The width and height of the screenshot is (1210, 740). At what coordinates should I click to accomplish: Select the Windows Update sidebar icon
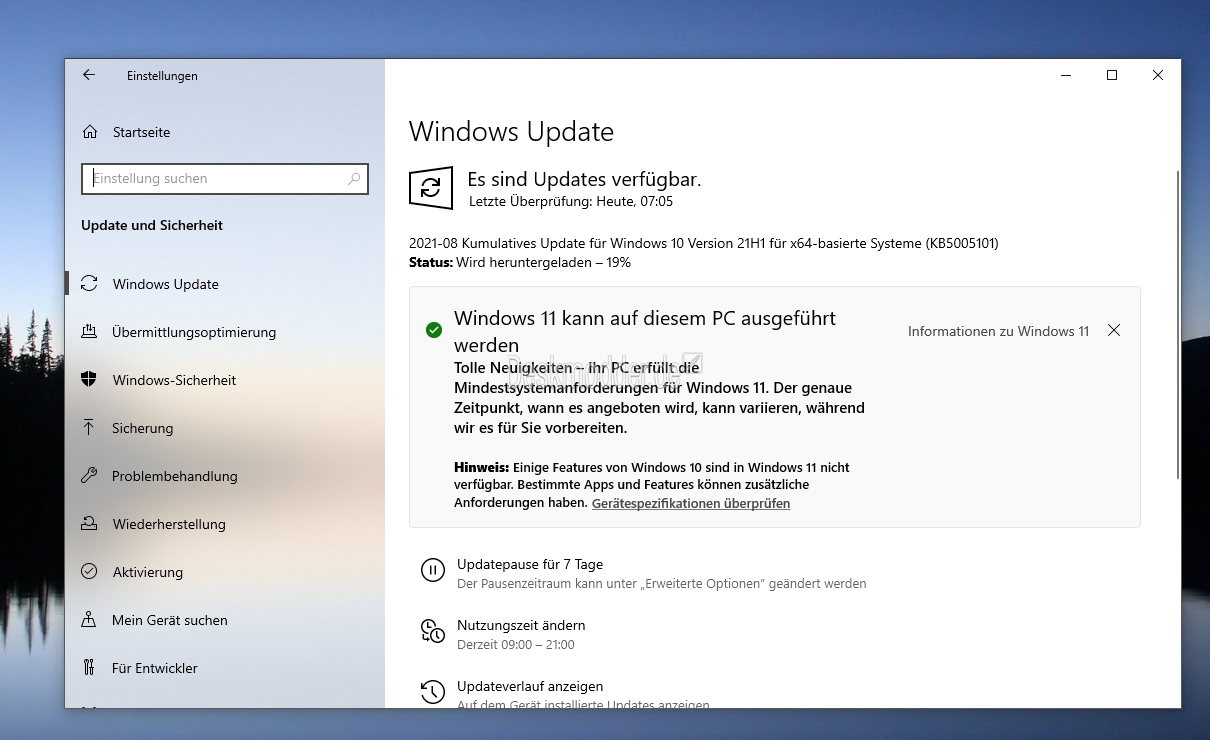[x=89, y=284]
